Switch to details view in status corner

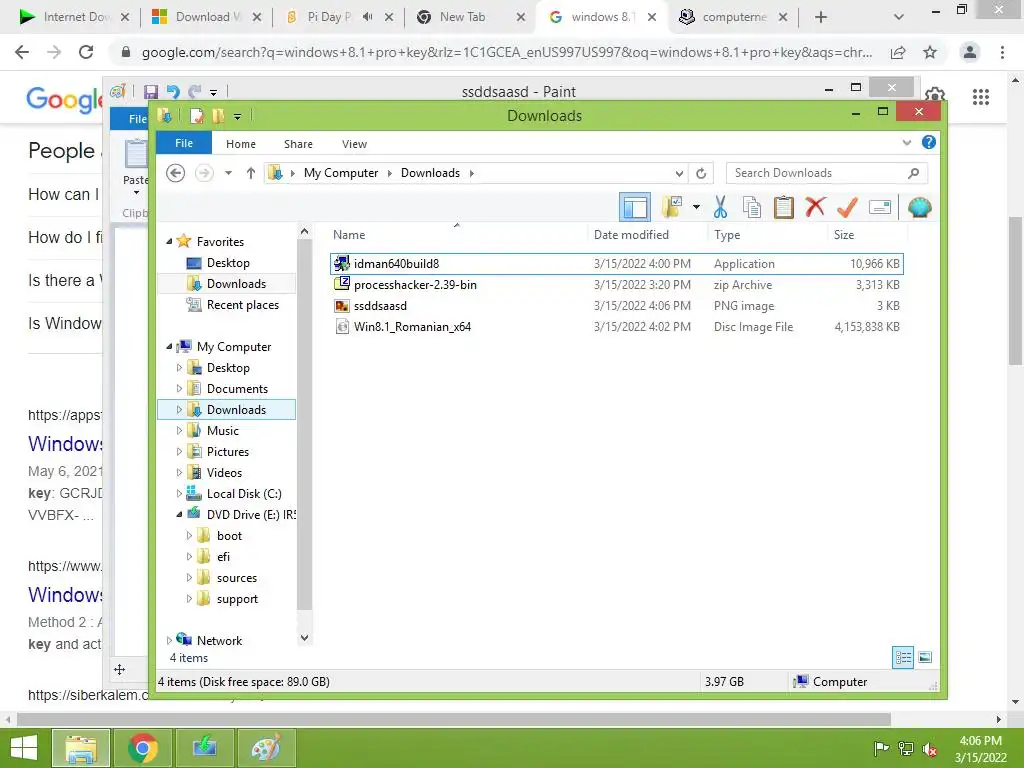[x=903, y=657]
